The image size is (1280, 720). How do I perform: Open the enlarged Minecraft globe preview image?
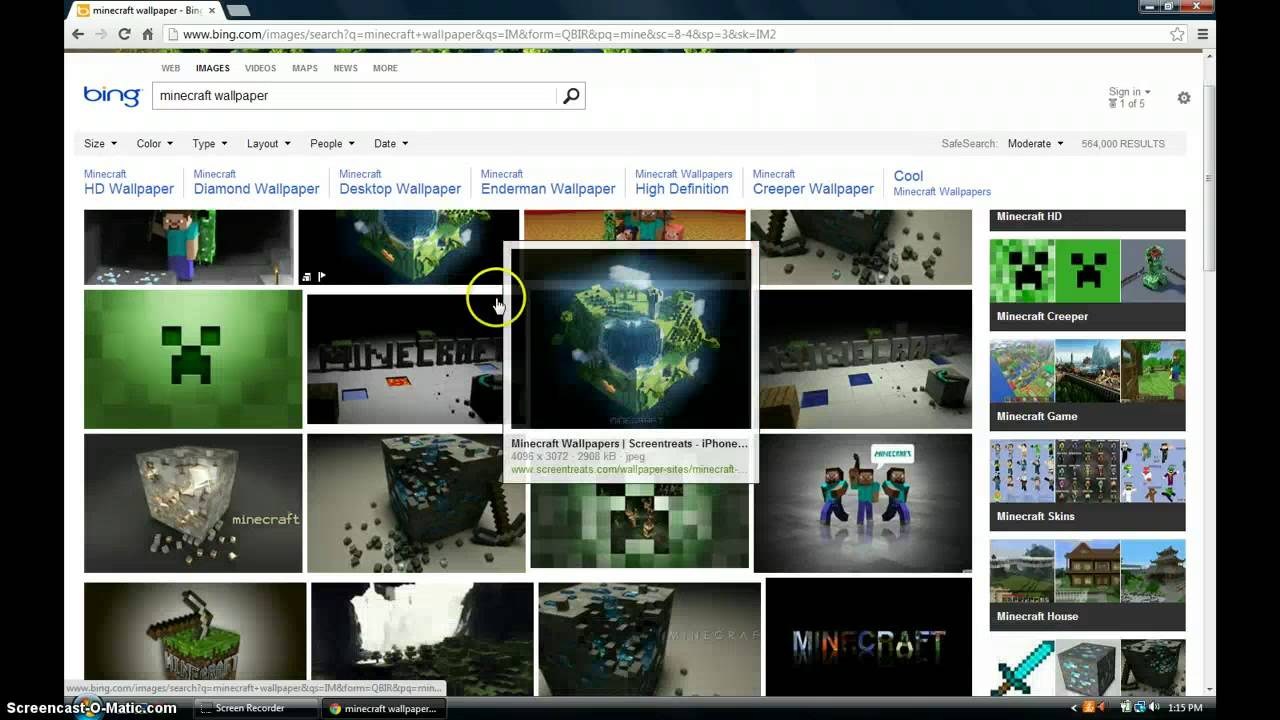pos(631,339)
